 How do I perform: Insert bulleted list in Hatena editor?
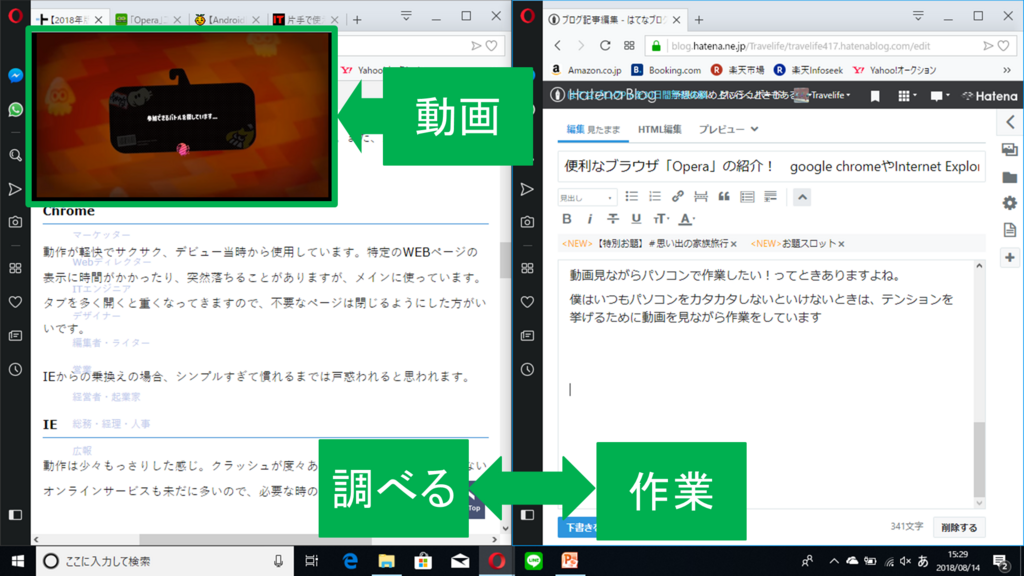point(632,197)
